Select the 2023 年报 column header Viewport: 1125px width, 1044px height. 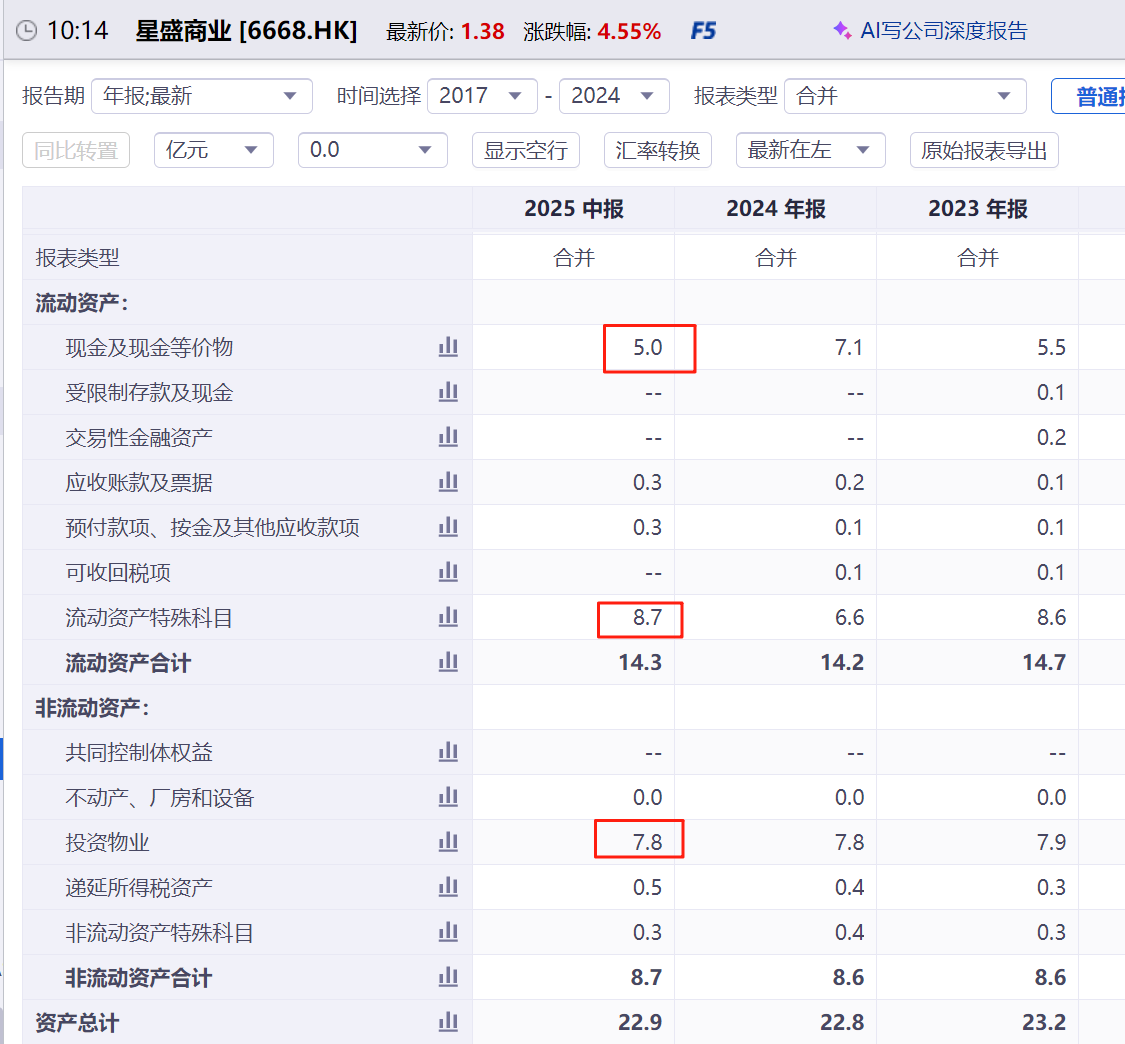[977, 208]
